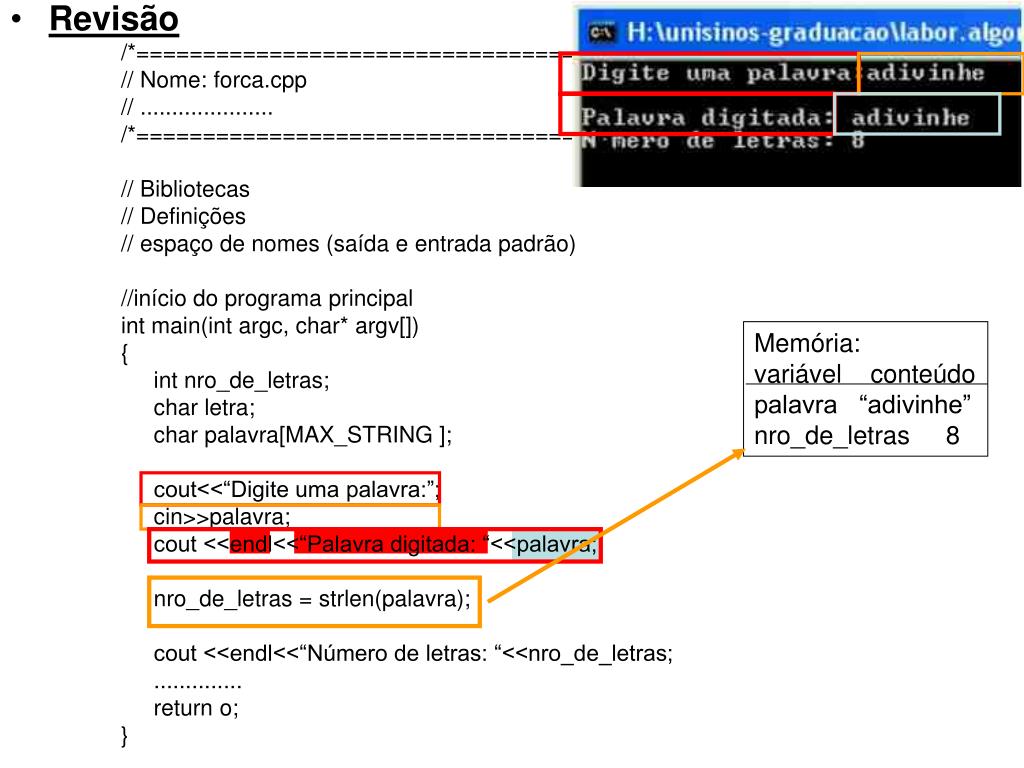Click the 'int nro_de_letras;' declaration
The image size is (1024, 768).
242,380
